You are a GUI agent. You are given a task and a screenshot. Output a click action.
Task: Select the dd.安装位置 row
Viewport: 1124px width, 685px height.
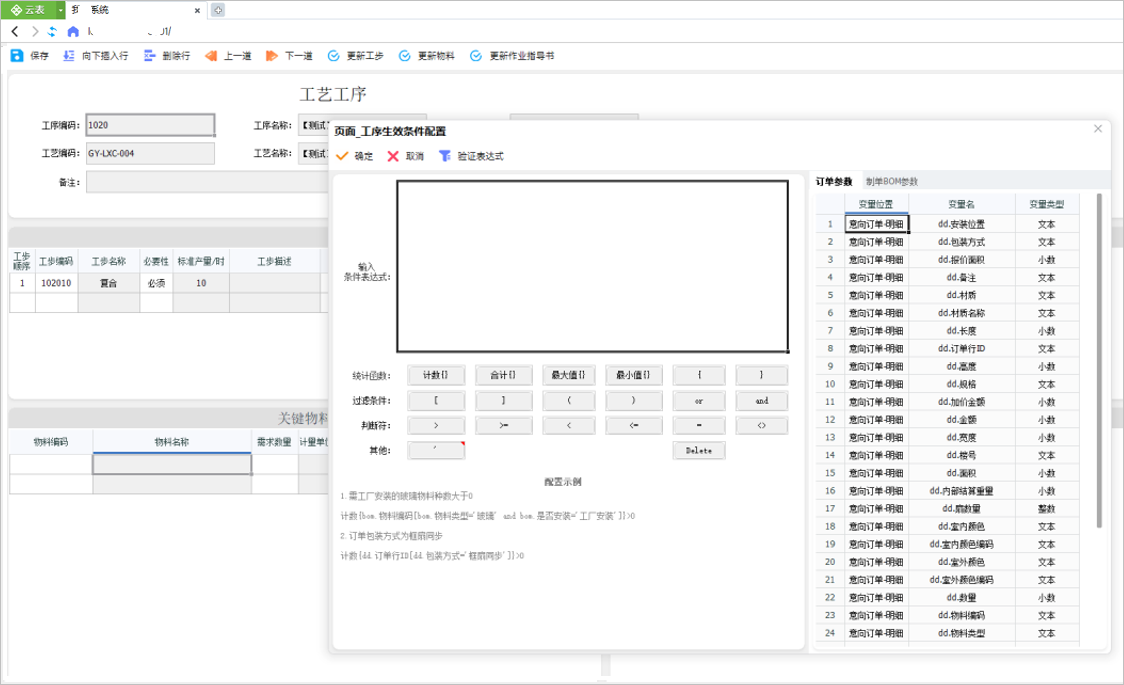click(948, 224)
